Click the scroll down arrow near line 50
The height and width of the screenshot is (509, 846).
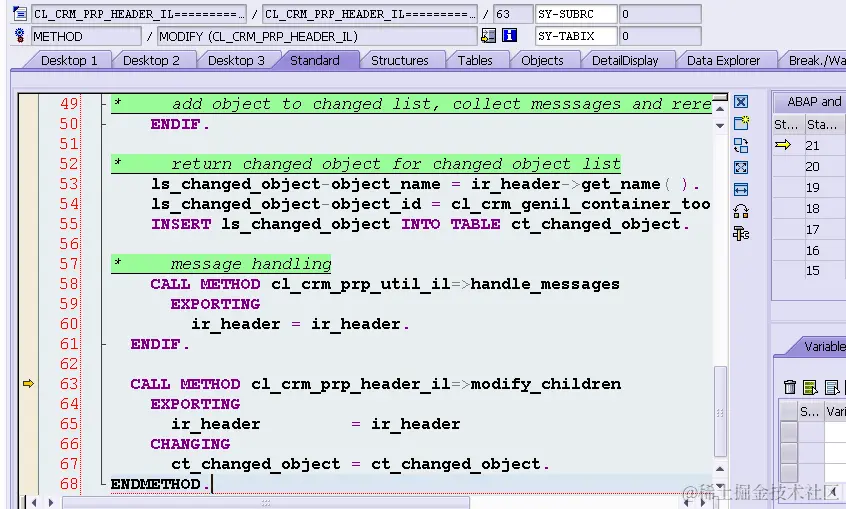tap(720, 125)
